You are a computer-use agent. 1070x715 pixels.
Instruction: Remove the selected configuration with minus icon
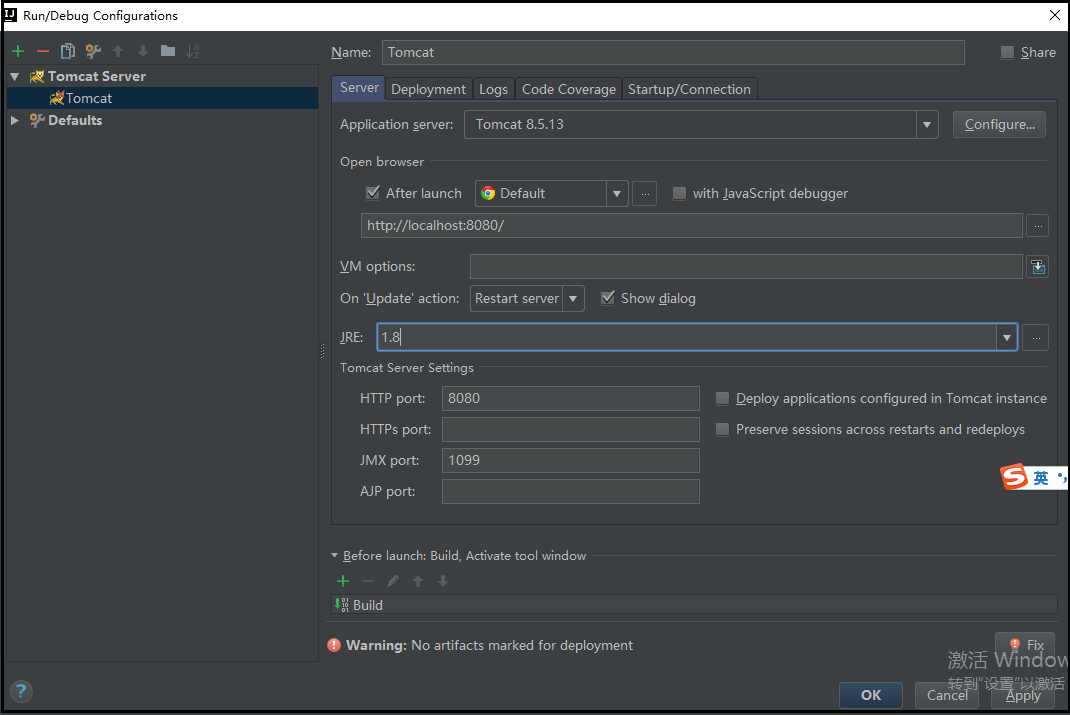click(x=42, y=51)
